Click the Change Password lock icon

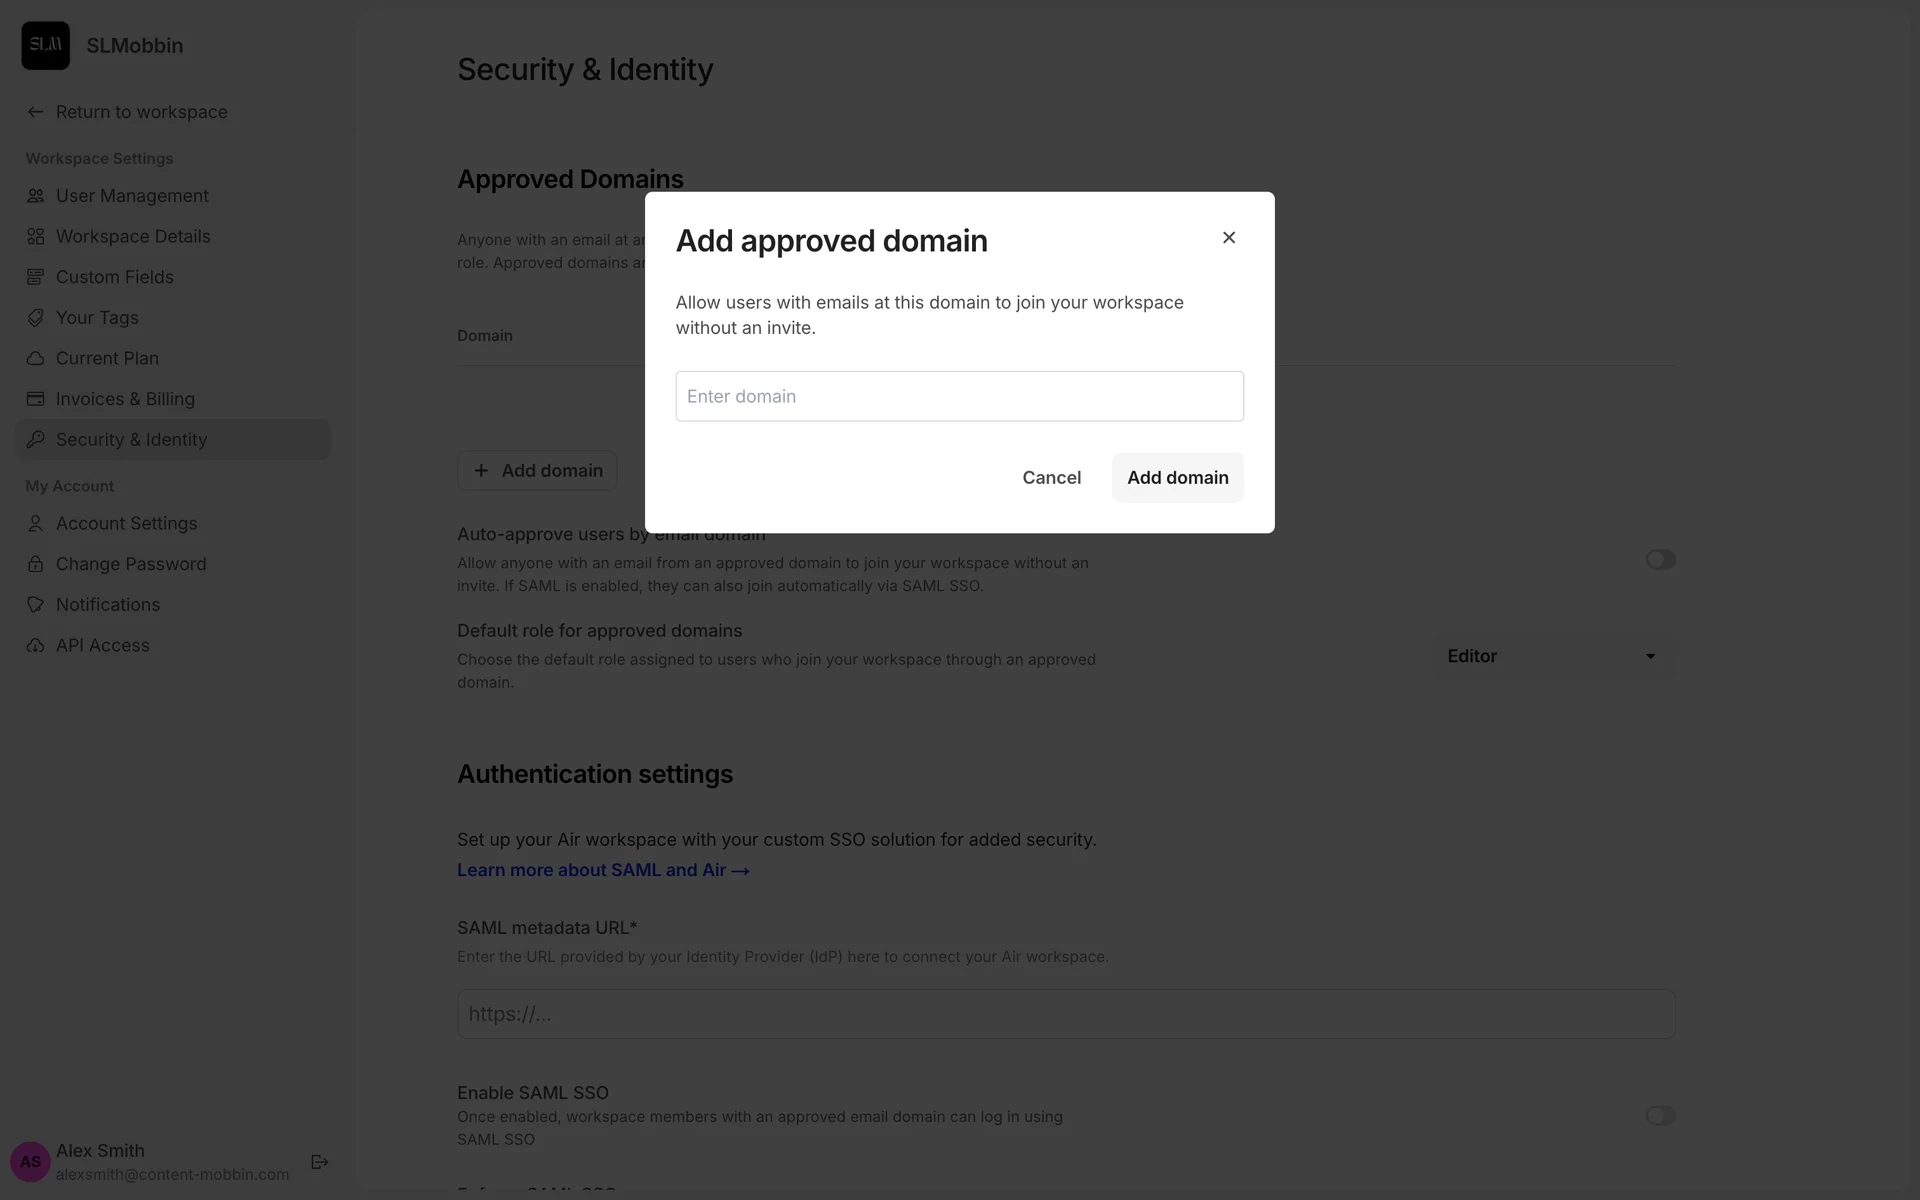(36, 564)
